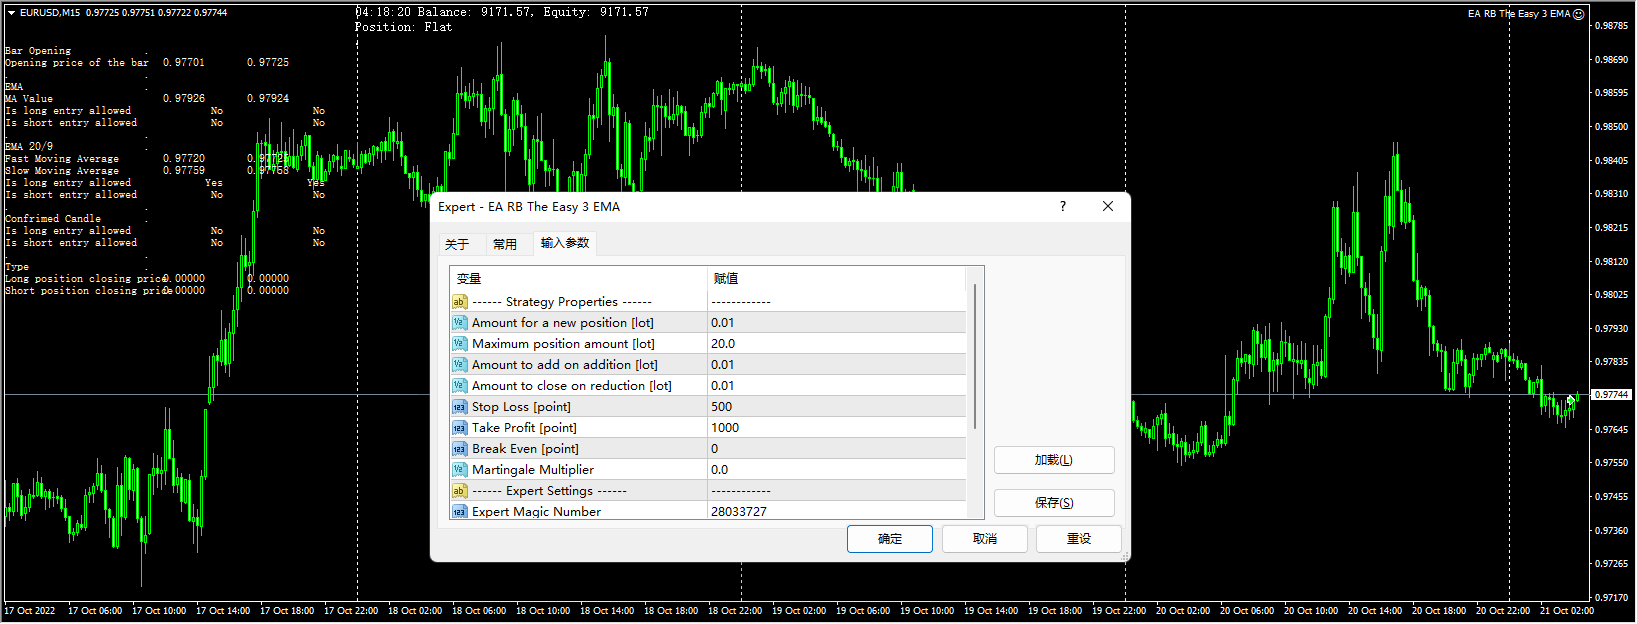
Task: Close the Expert dialog with the X
Action: click(x=1108, y=206)
